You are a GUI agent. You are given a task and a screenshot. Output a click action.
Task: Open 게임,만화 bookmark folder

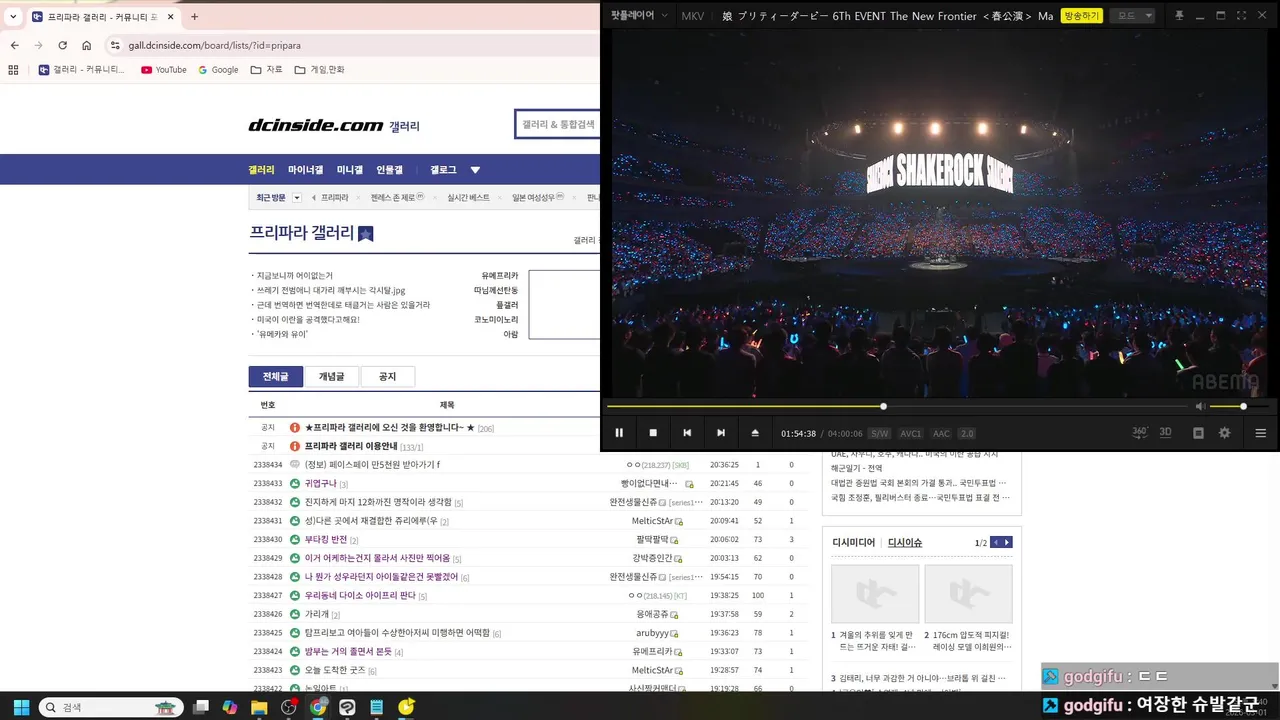point(319,70)
